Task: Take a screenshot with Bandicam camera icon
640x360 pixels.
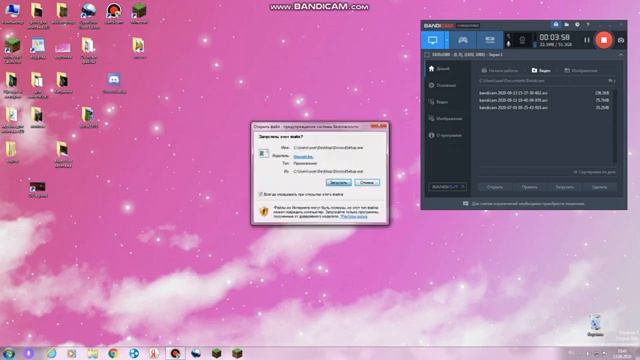Action: point(620,40)
